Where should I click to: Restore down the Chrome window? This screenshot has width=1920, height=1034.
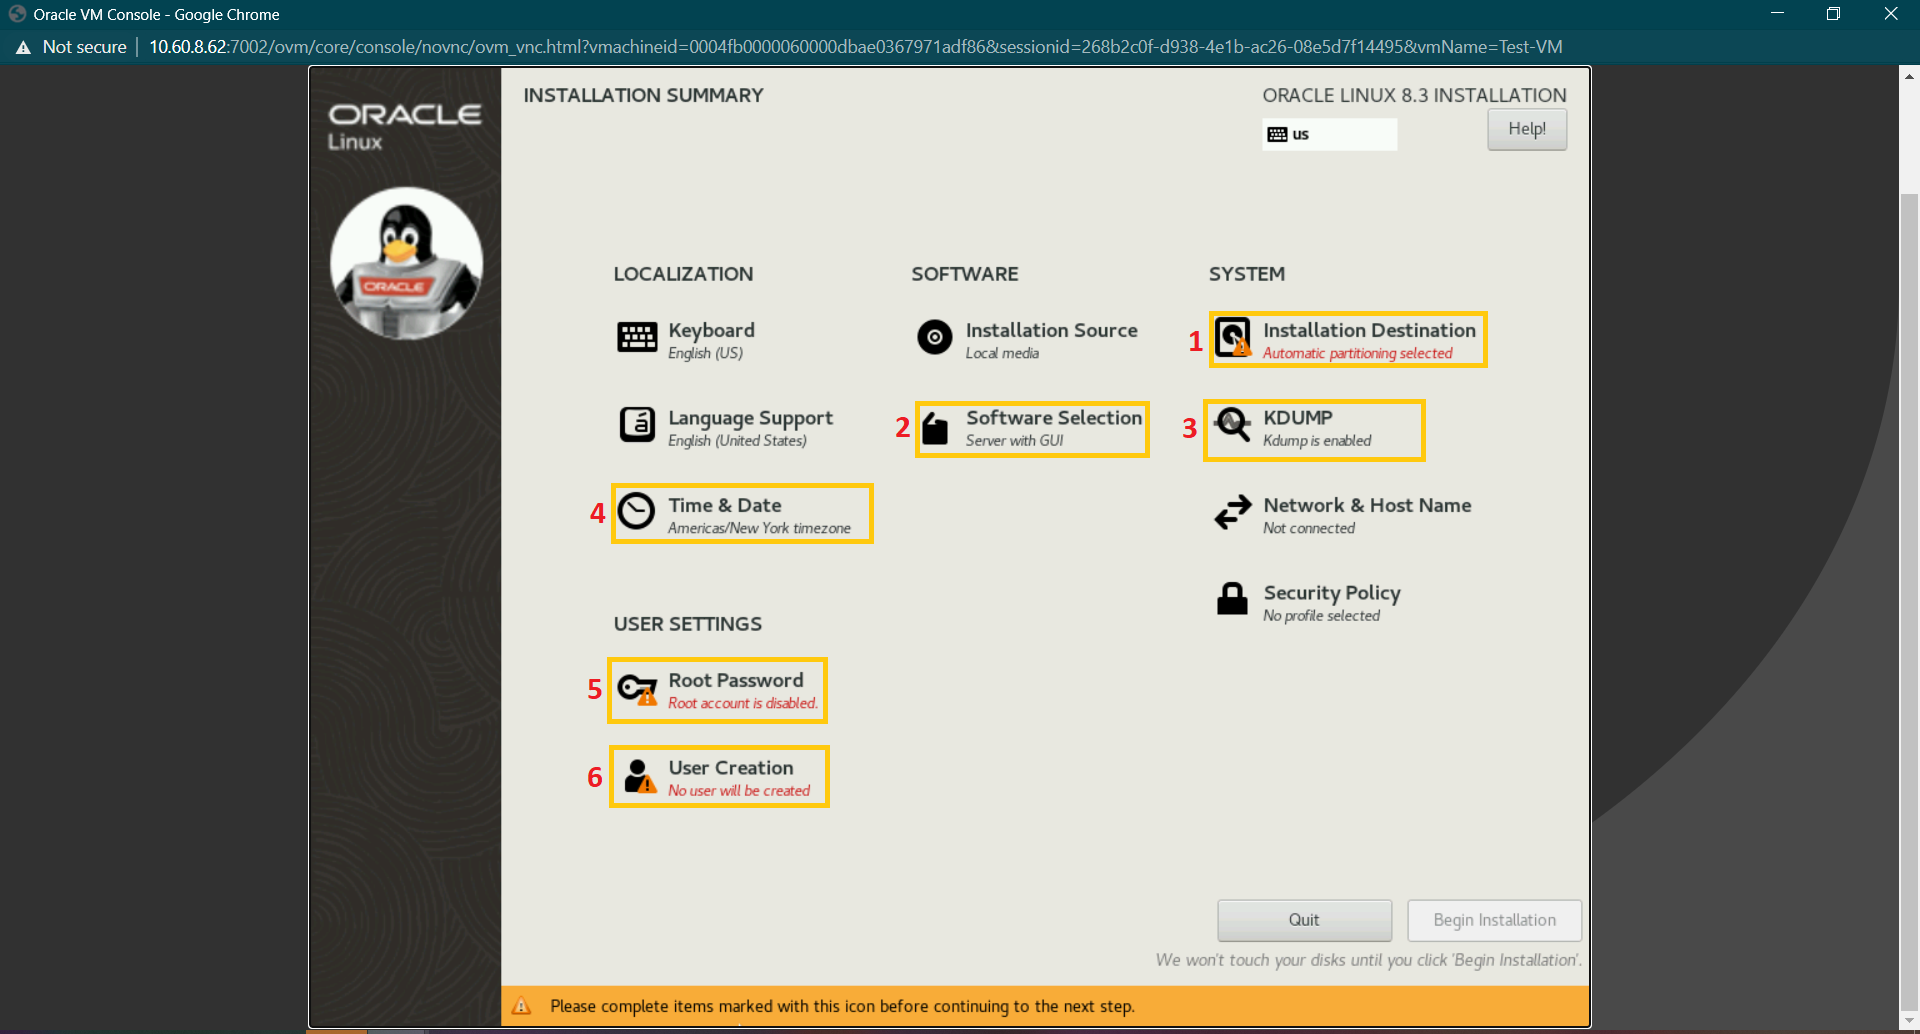pos(1833,14)
